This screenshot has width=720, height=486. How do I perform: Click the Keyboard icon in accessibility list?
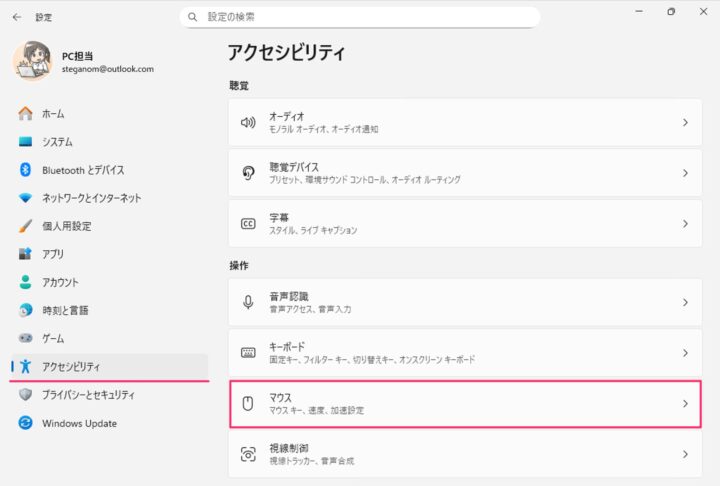249,353
